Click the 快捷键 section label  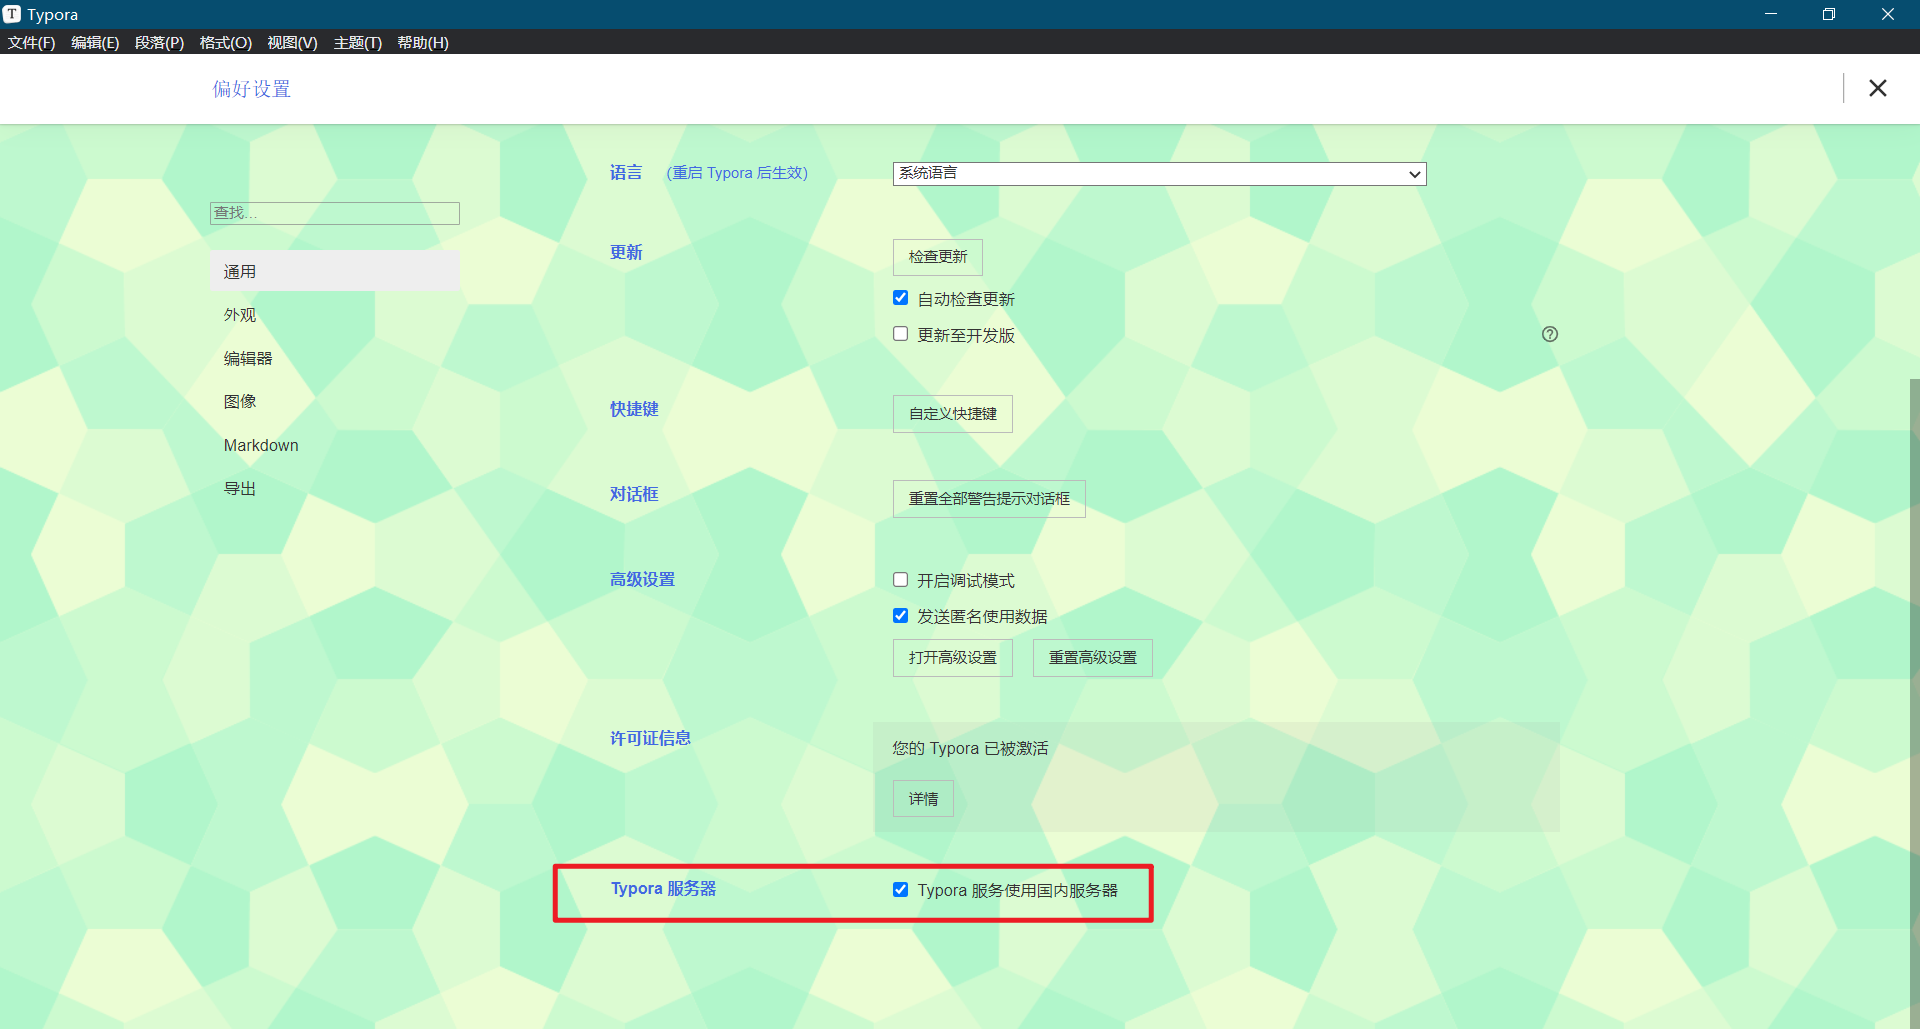pos(634,409)
